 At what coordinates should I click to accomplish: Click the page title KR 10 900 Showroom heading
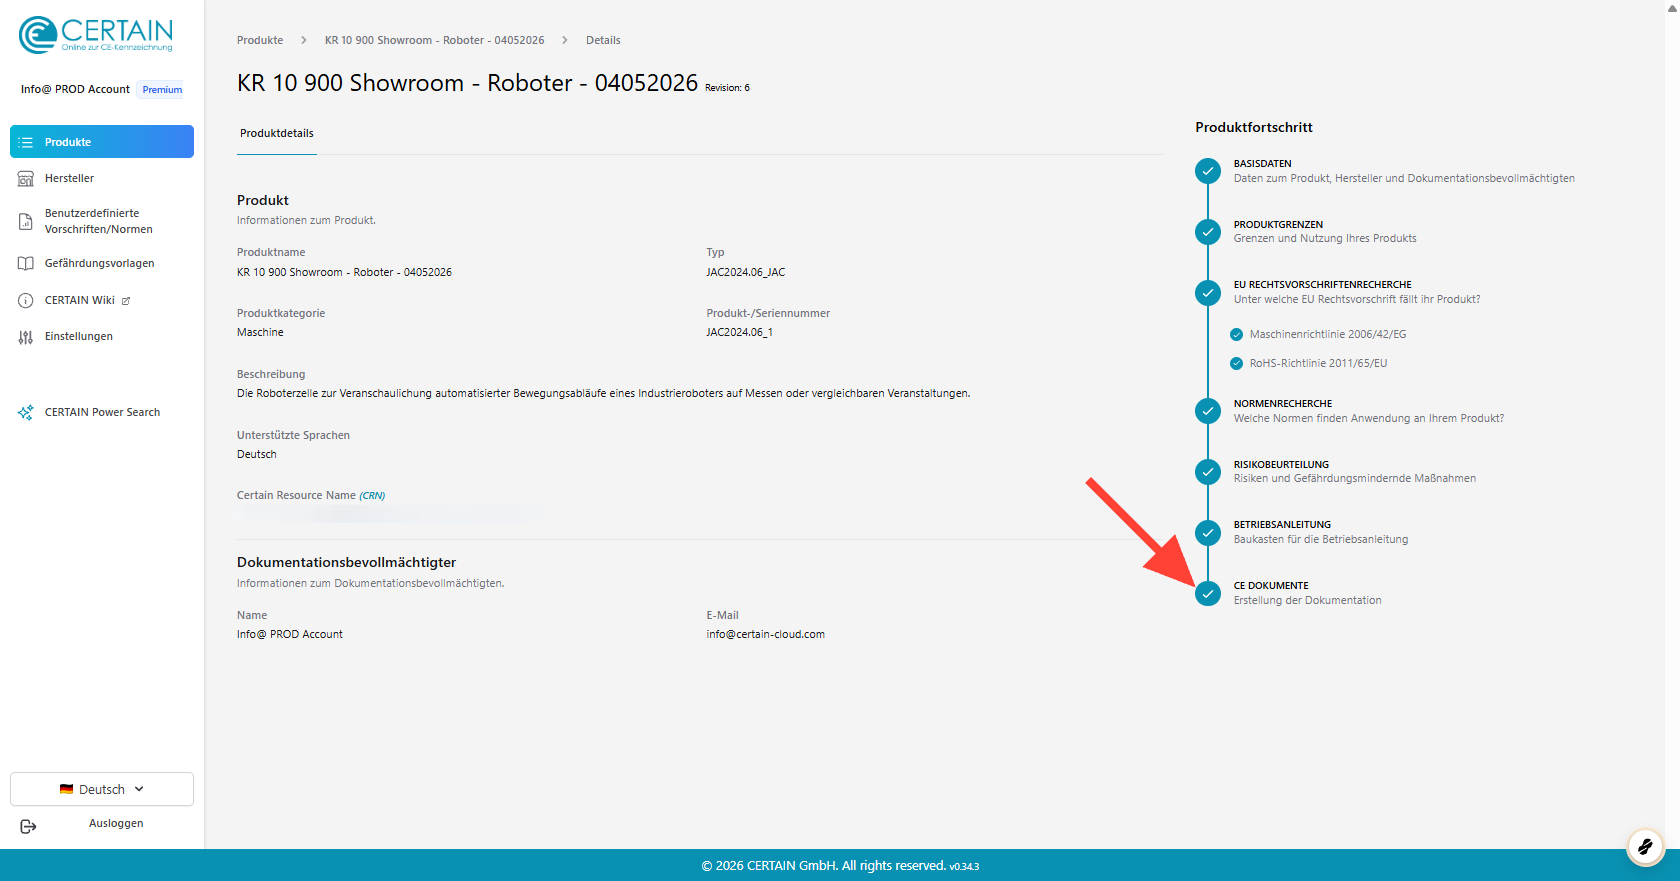(467, 83)
